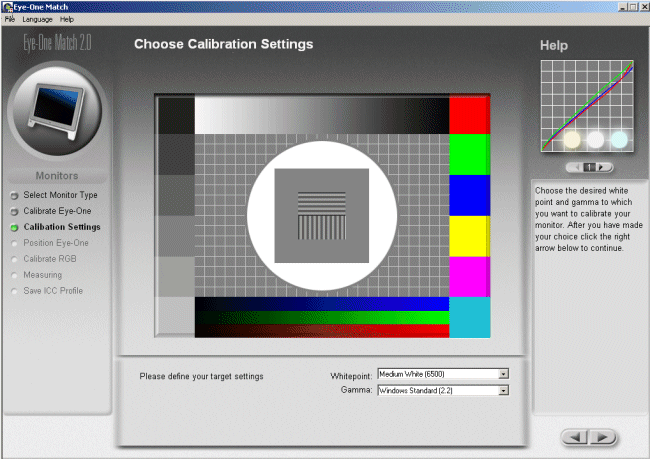Open the Language menu
This screenshot has width=650, height=459.
(37, 19)
